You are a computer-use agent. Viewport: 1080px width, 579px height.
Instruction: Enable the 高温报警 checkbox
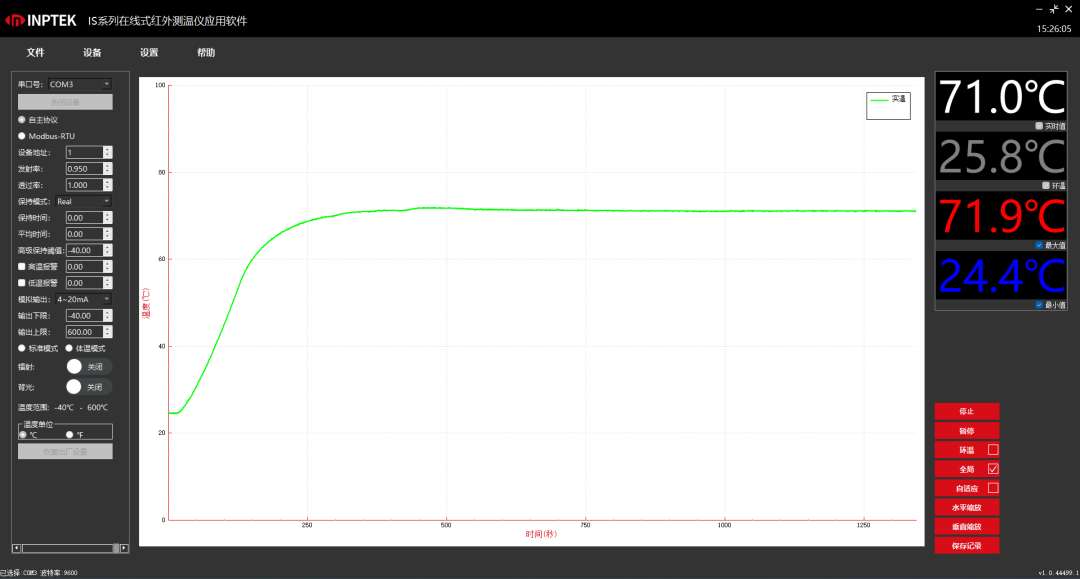[x=22, y=267]
